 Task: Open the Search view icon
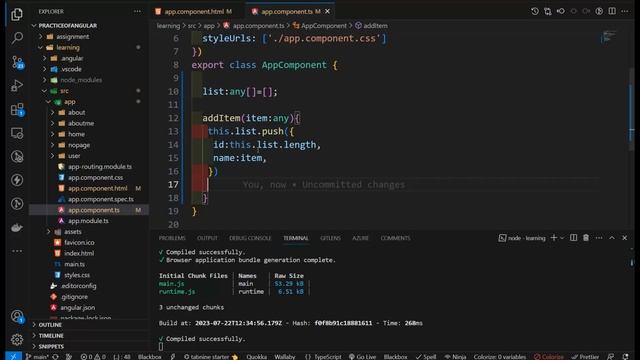[17, 38]
